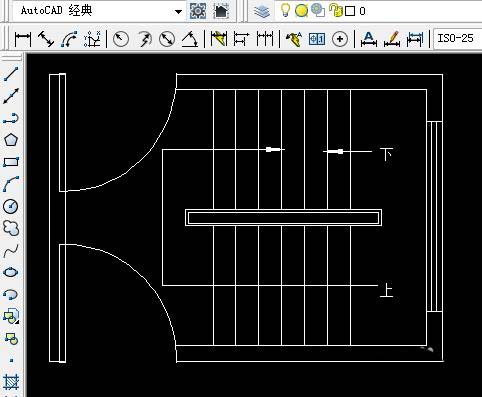This screenshot has width=482, height=397.
Task: Select the Point draw tool
Action: click(x=11, y=360)
